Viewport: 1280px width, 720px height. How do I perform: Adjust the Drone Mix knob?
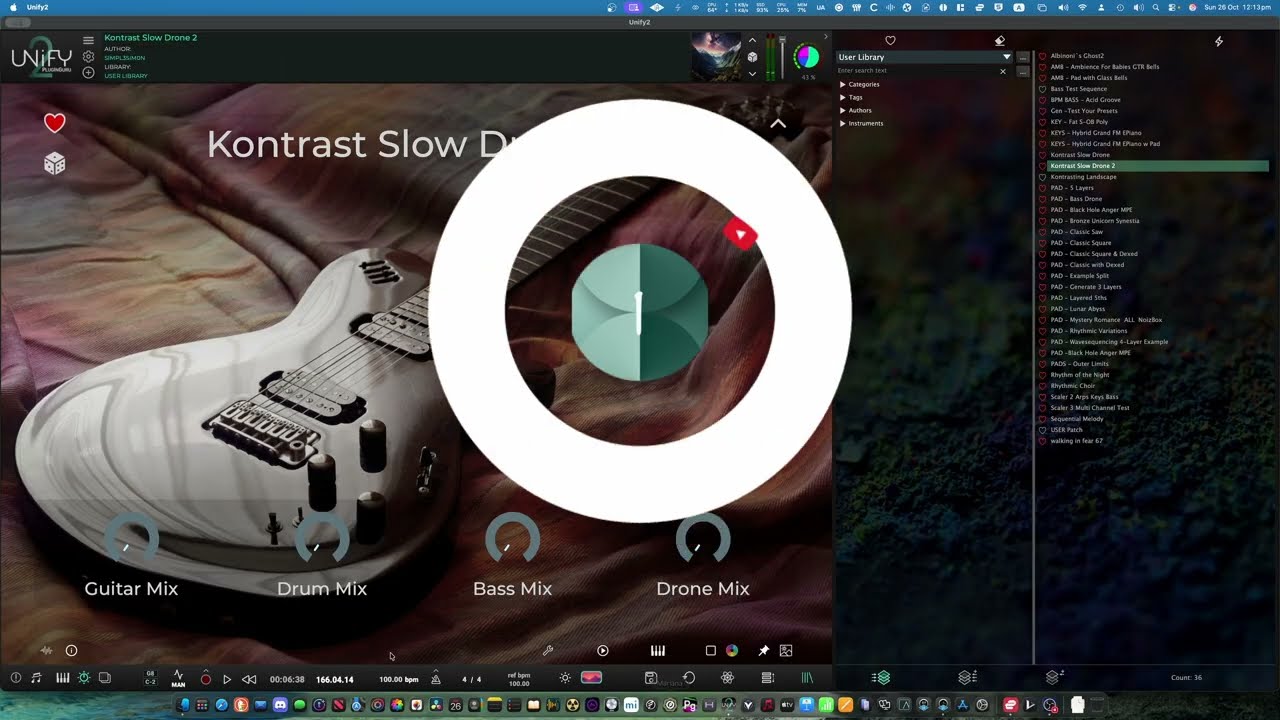(703, 540)
